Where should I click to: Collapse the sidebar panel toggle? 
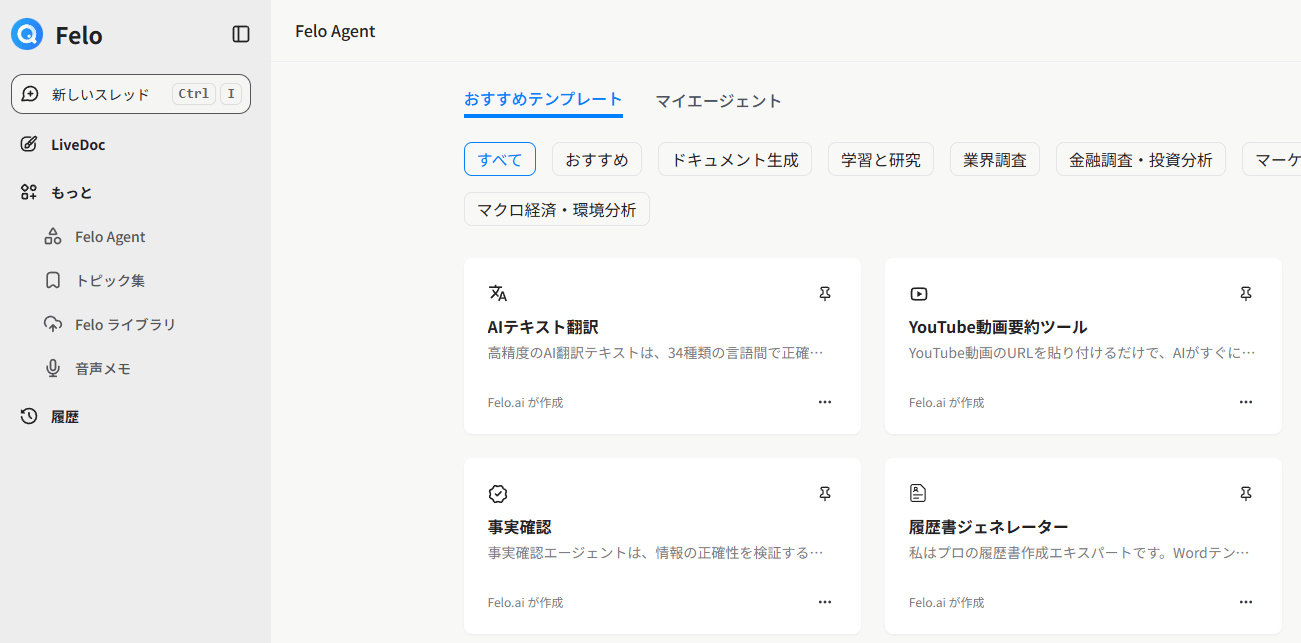pos(241,35)
